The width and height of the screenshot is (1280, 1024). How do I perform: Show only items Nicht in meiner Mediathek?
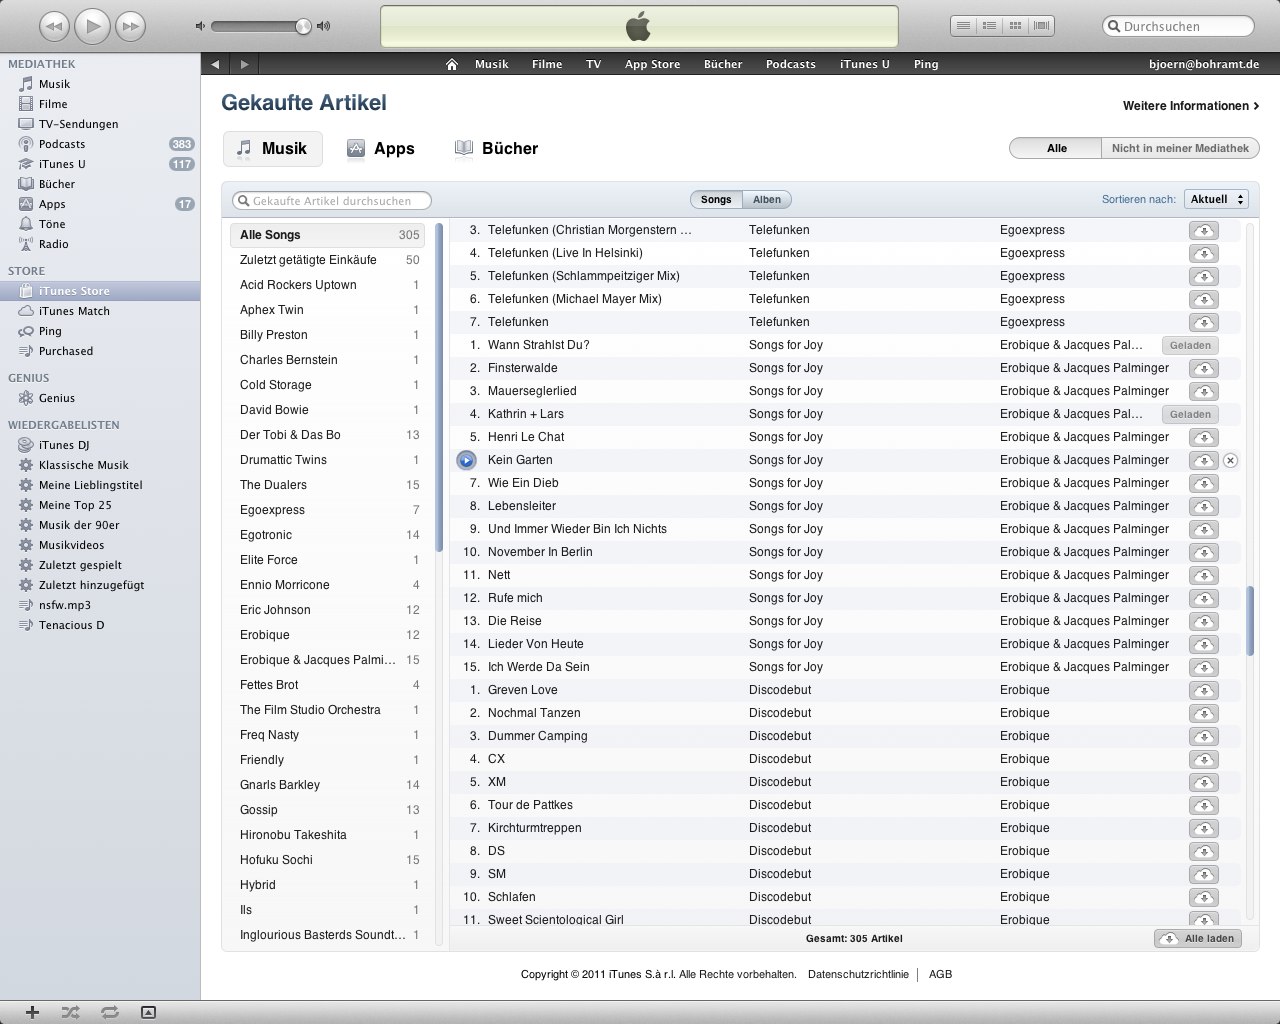tap(1179, 148)
